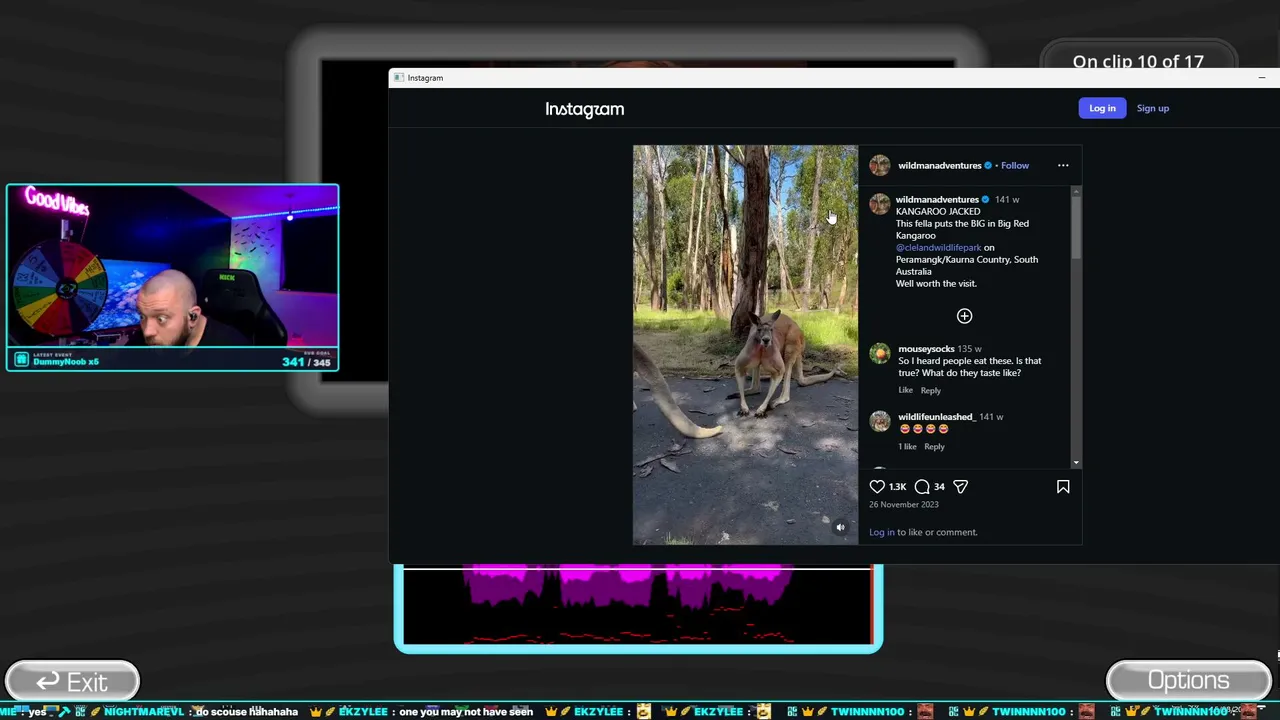The image size is (1280, 720).
Task: Click the 34 comments count
Action: pos(939,487)
